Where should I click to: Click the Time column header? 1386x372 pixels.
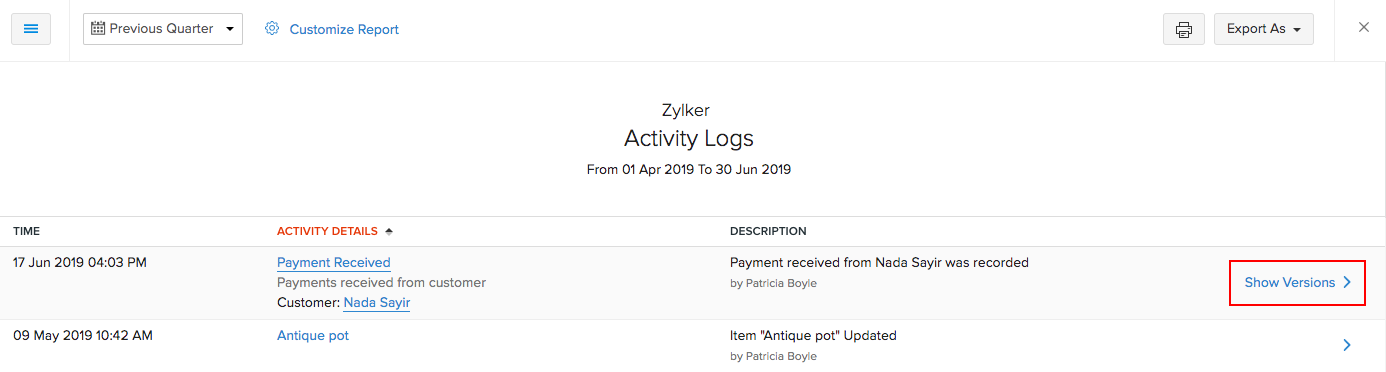point(27,231)
